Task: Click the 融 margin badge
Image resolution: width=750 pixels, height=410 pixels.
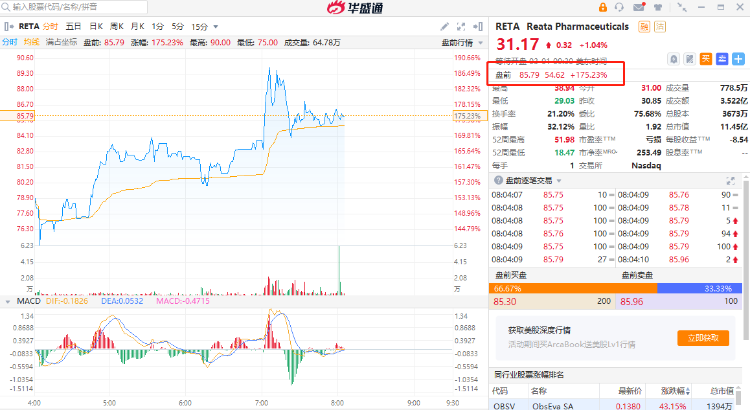Action: (x=644, y=27)
